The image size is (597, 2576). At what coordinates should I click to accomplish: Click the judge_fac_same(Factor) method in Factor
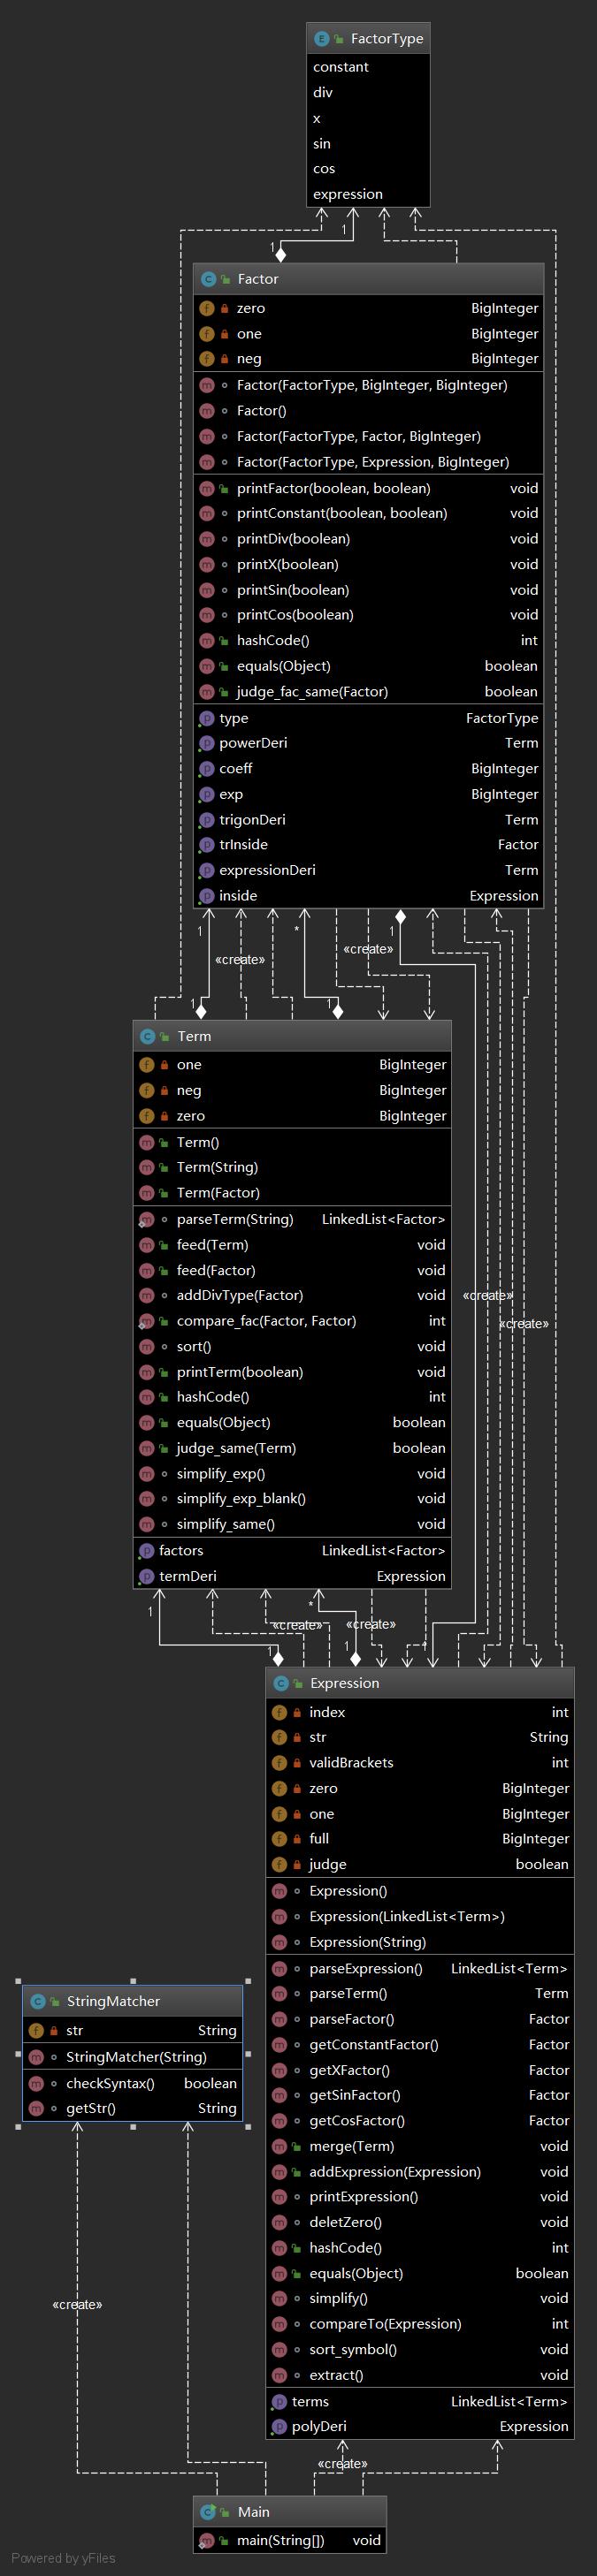[311, 691]
